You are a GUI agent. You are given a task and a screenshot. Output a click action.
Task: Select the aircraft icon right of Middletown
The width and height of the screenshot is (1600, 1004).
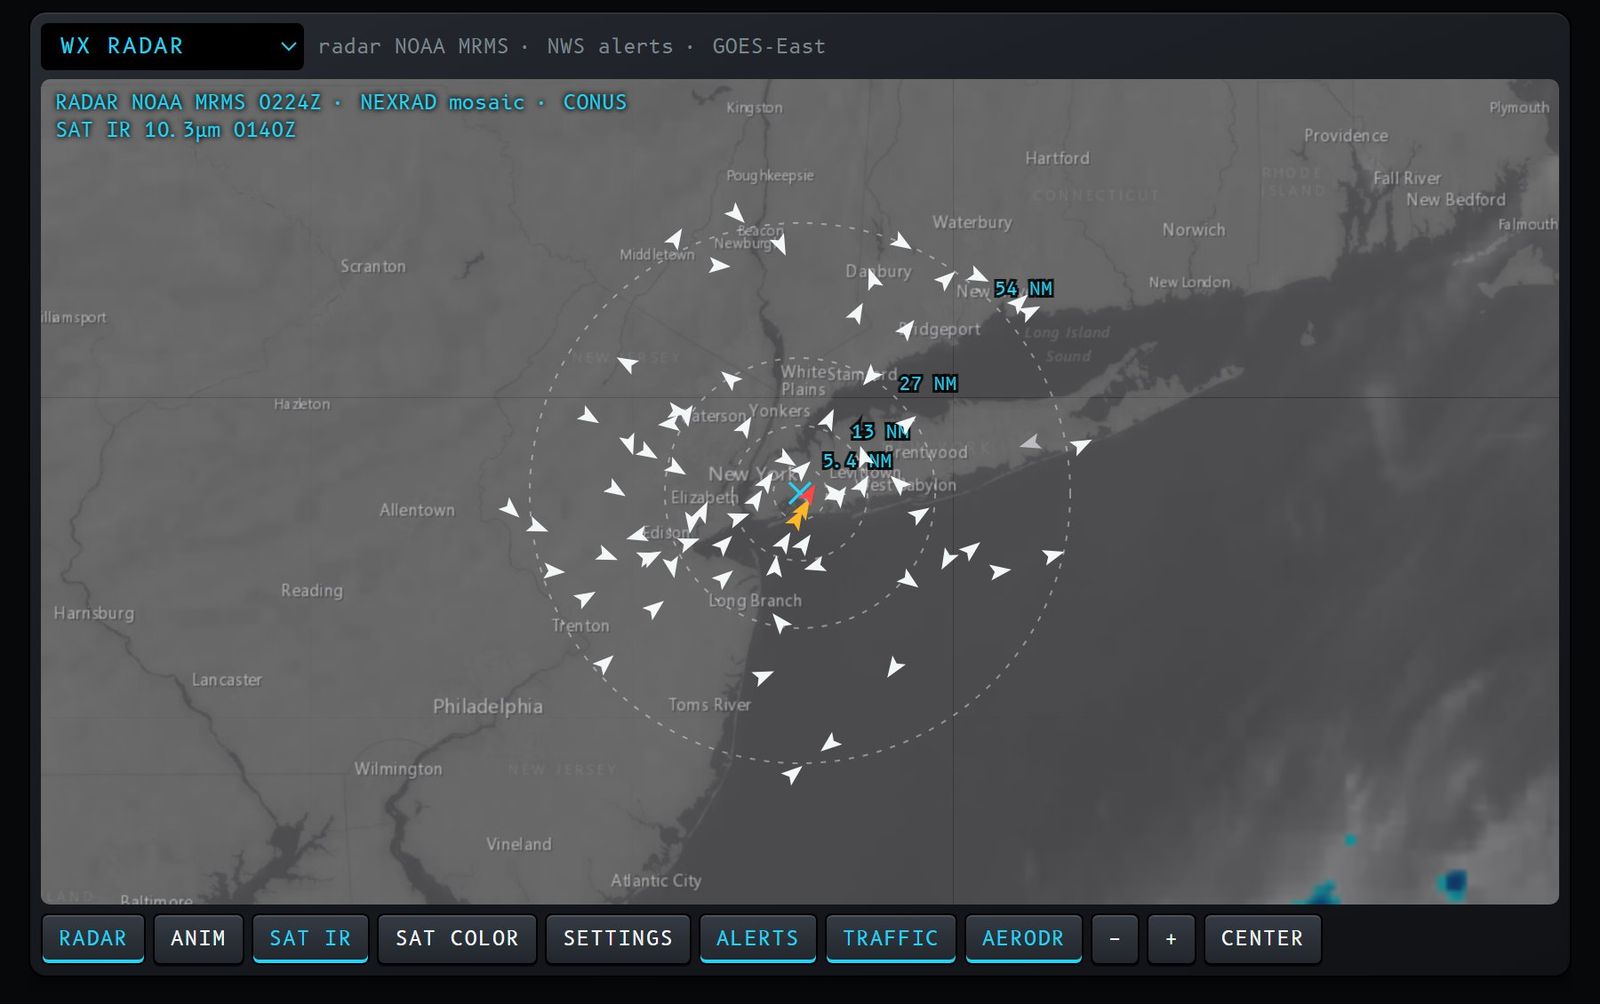[719, 265]
